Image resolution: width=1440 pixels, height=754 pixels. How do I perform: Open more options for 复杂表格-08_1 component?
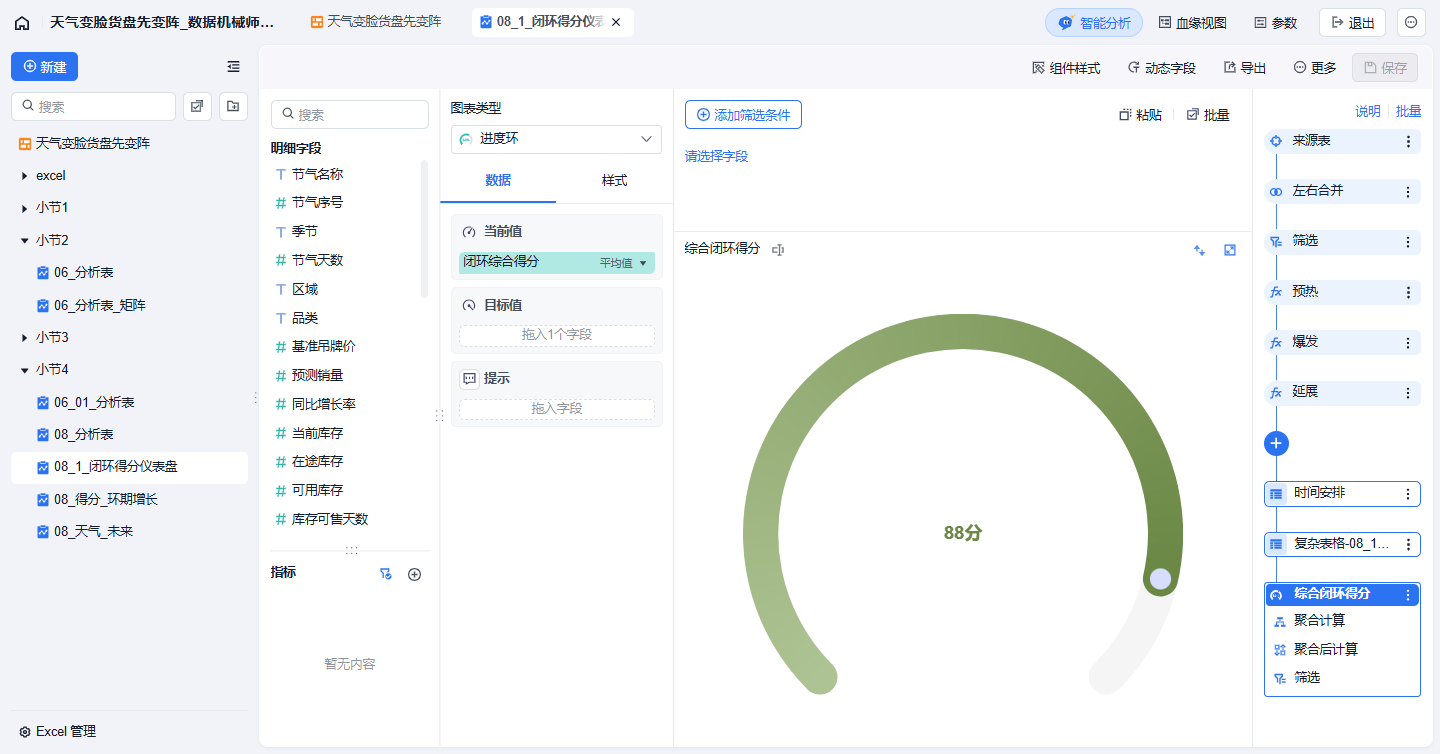[x=1408, y=545]
